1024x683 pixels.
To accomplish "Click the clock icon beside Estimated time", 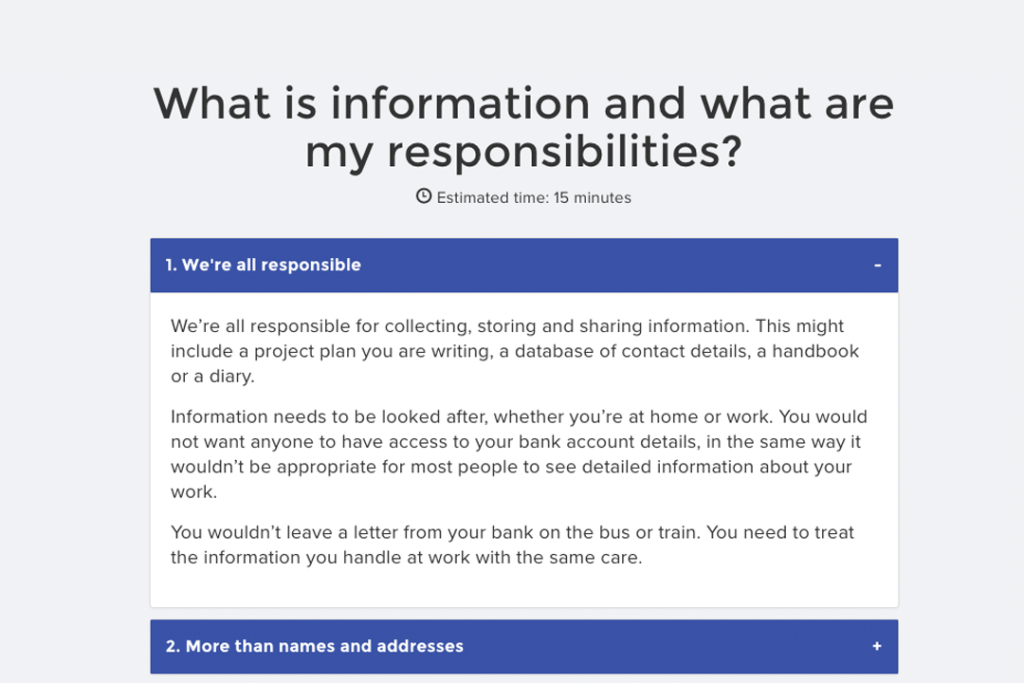I will click(424, 196).
